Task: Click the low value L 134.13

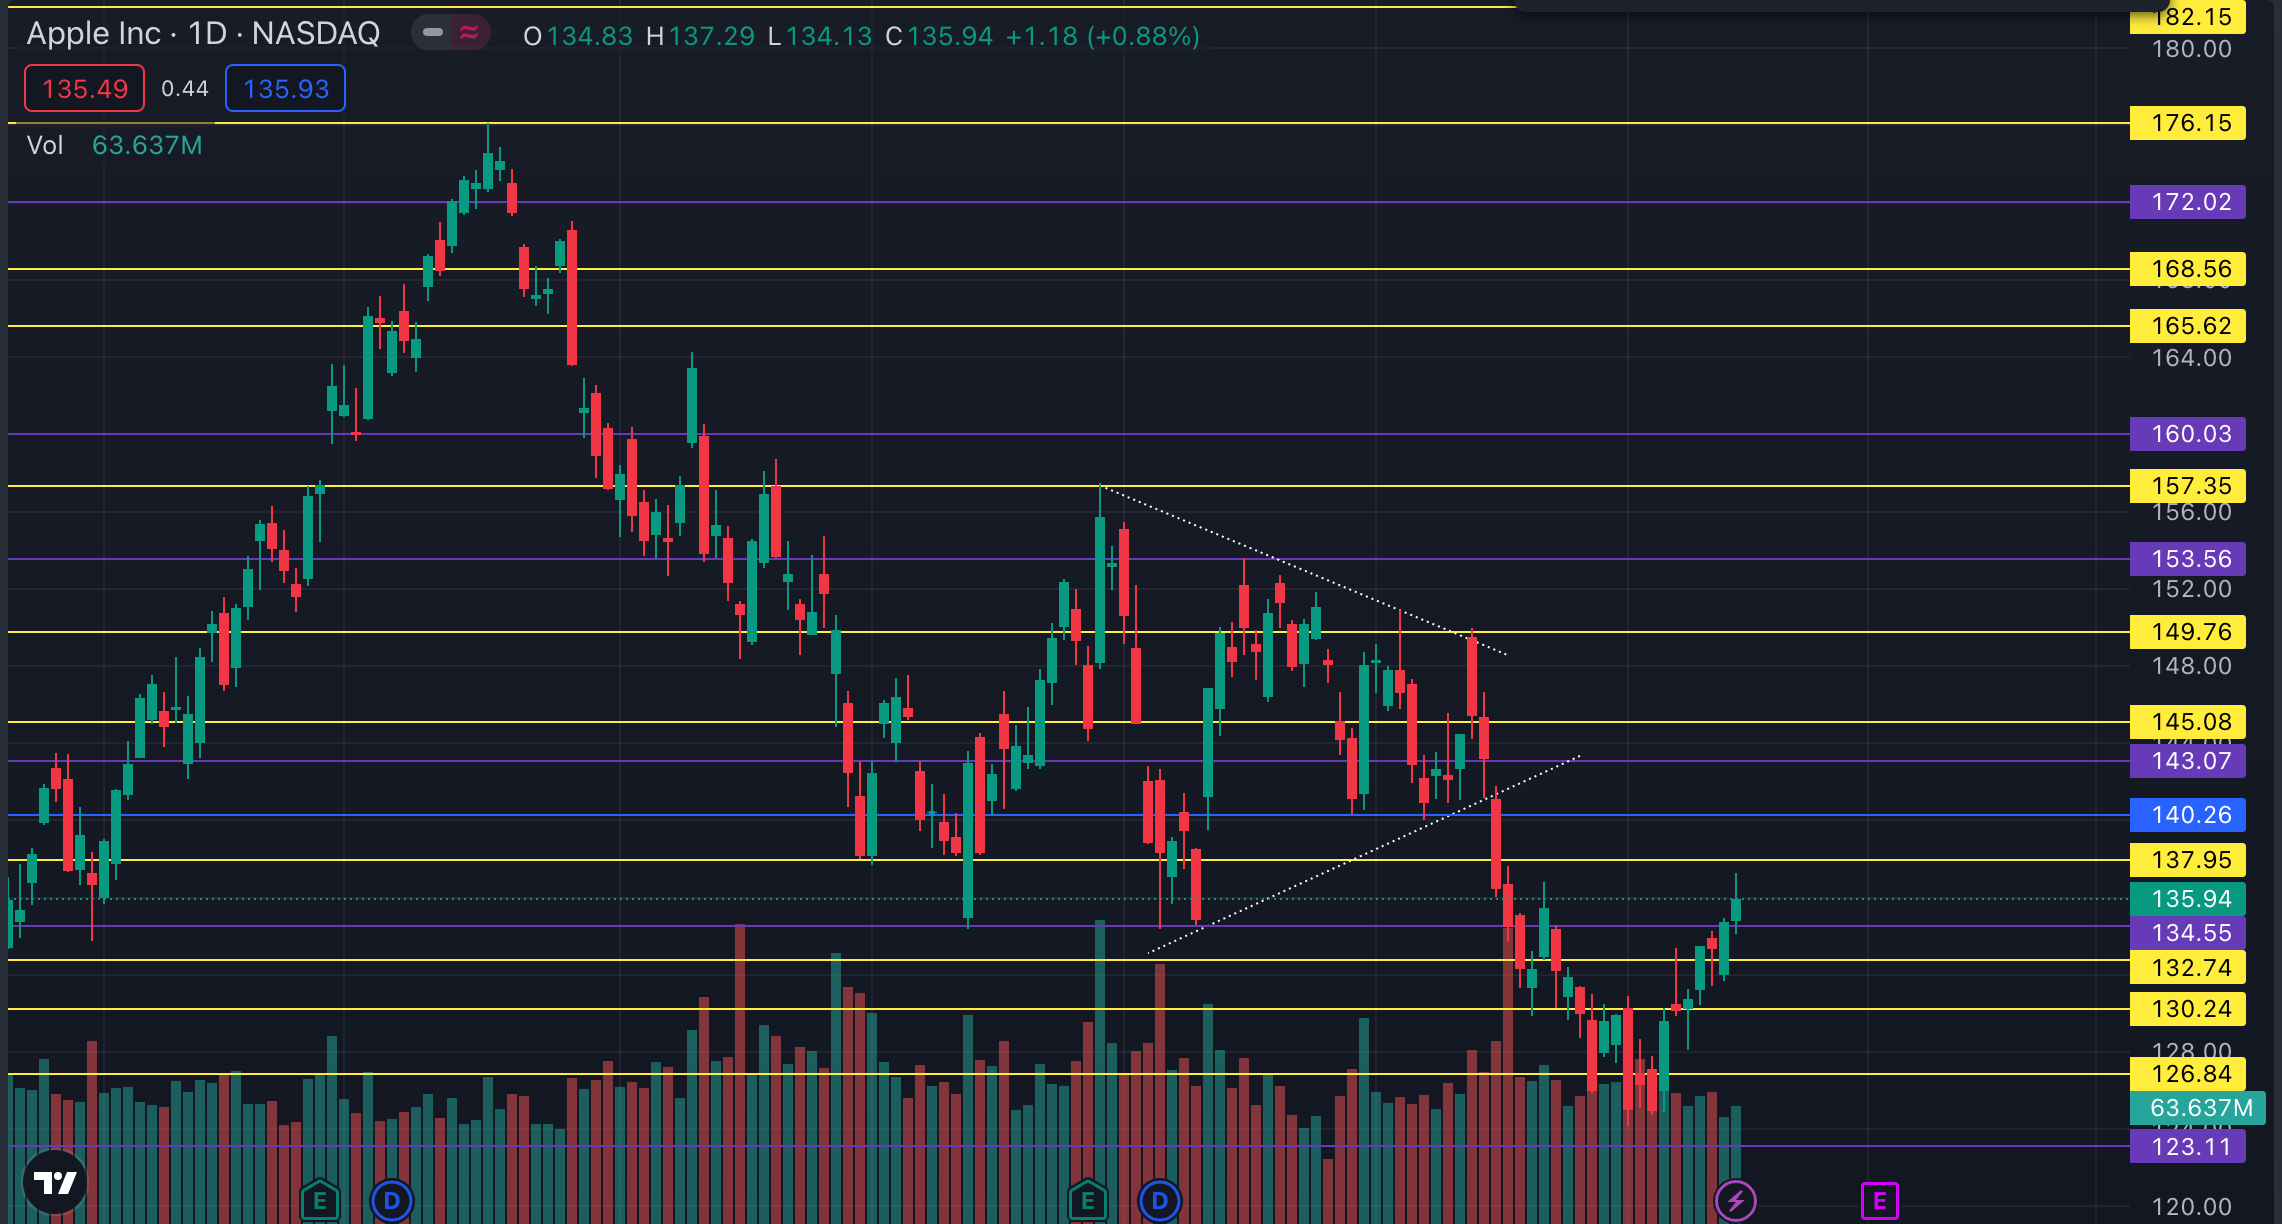Action: 820,37
